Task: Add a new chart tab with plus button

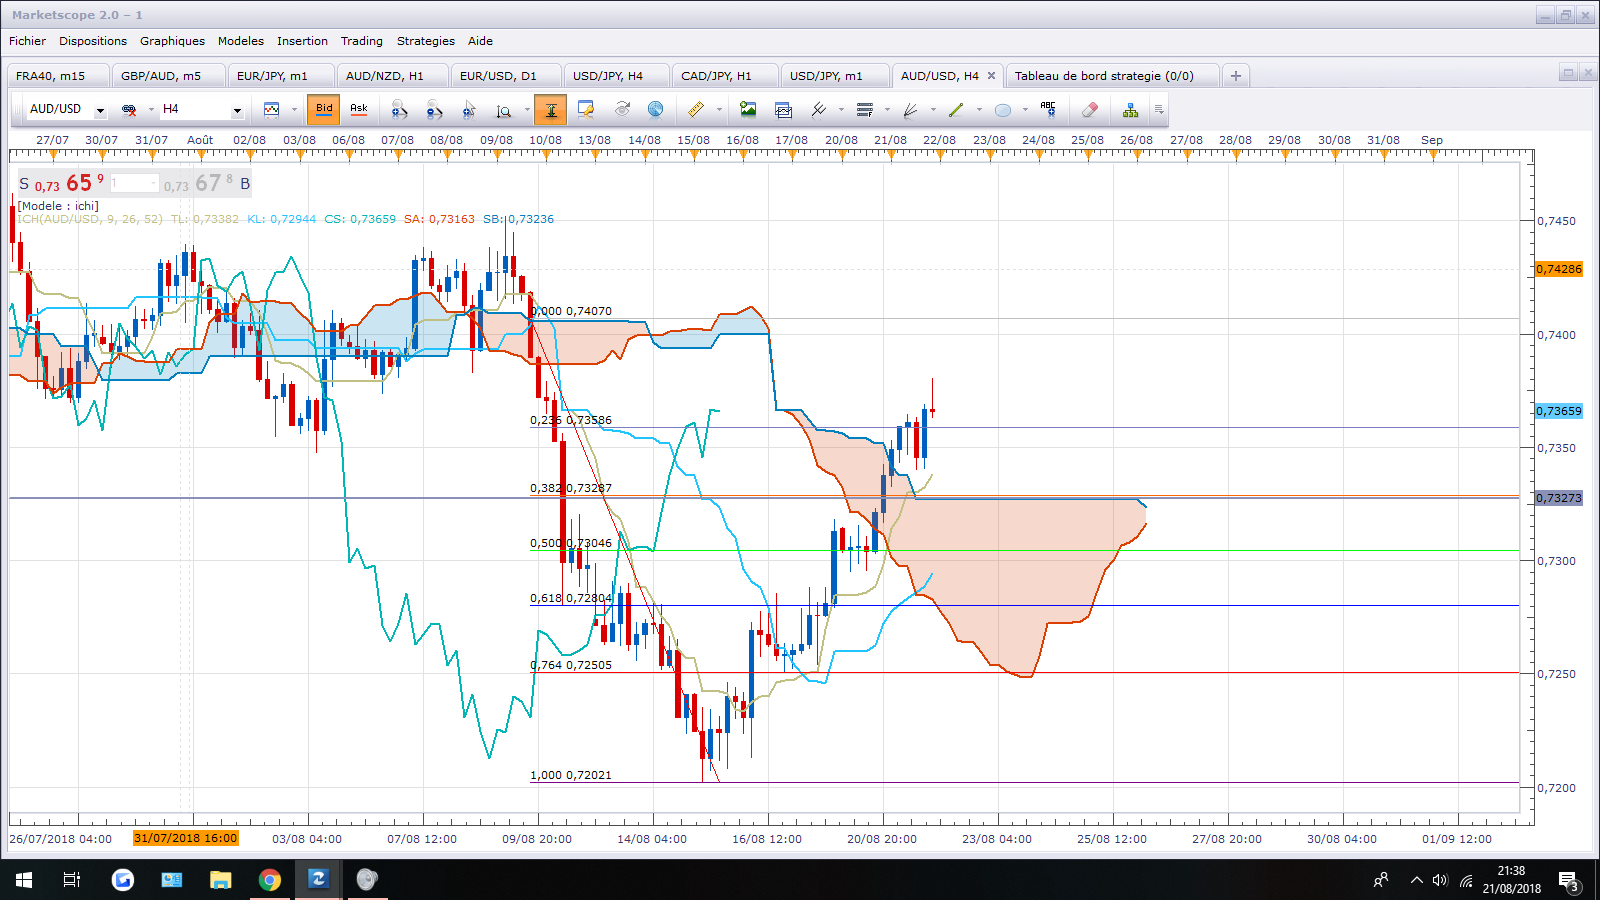Action: tap(1236, 76)
